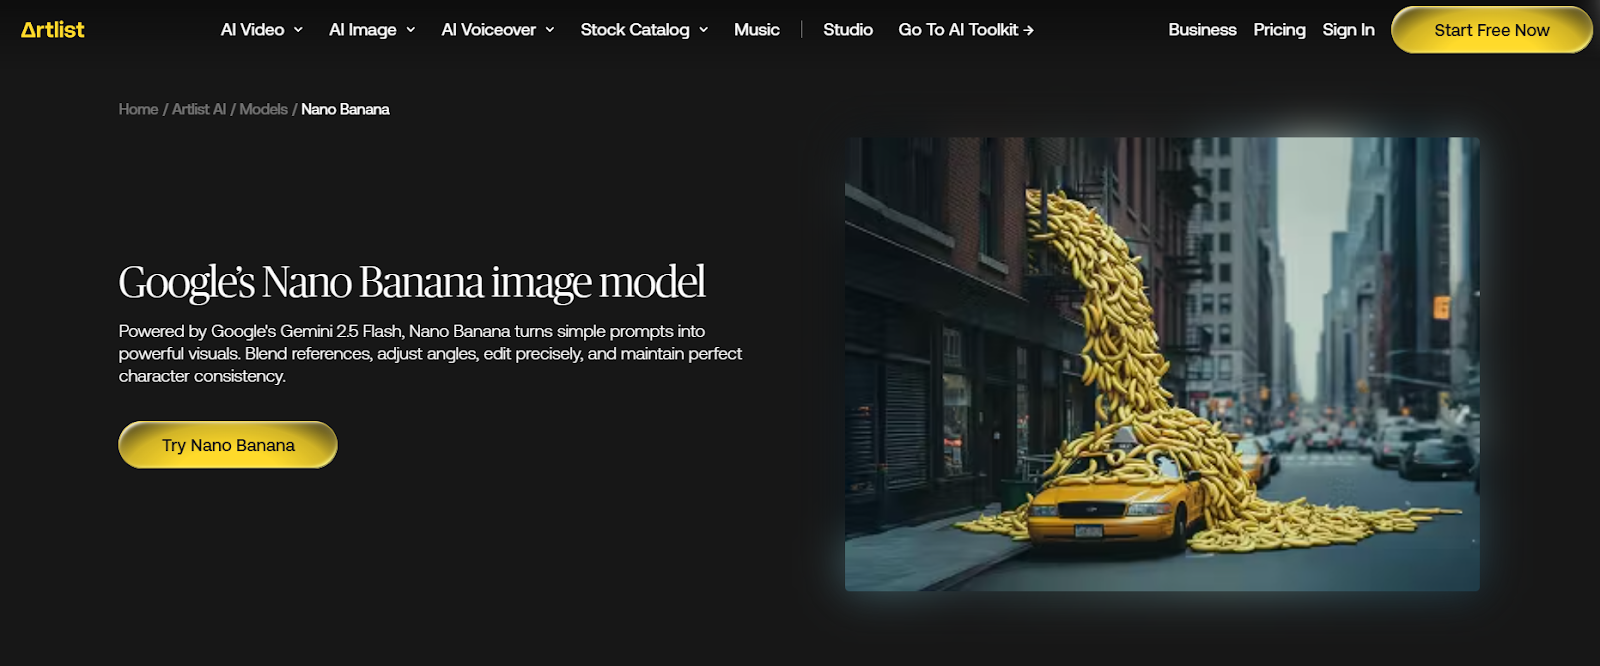Follow the Go To AI Toolkit arrow link
This screenshot has width=1600, height=666.
pyautogui.click(x=965, y=30)
